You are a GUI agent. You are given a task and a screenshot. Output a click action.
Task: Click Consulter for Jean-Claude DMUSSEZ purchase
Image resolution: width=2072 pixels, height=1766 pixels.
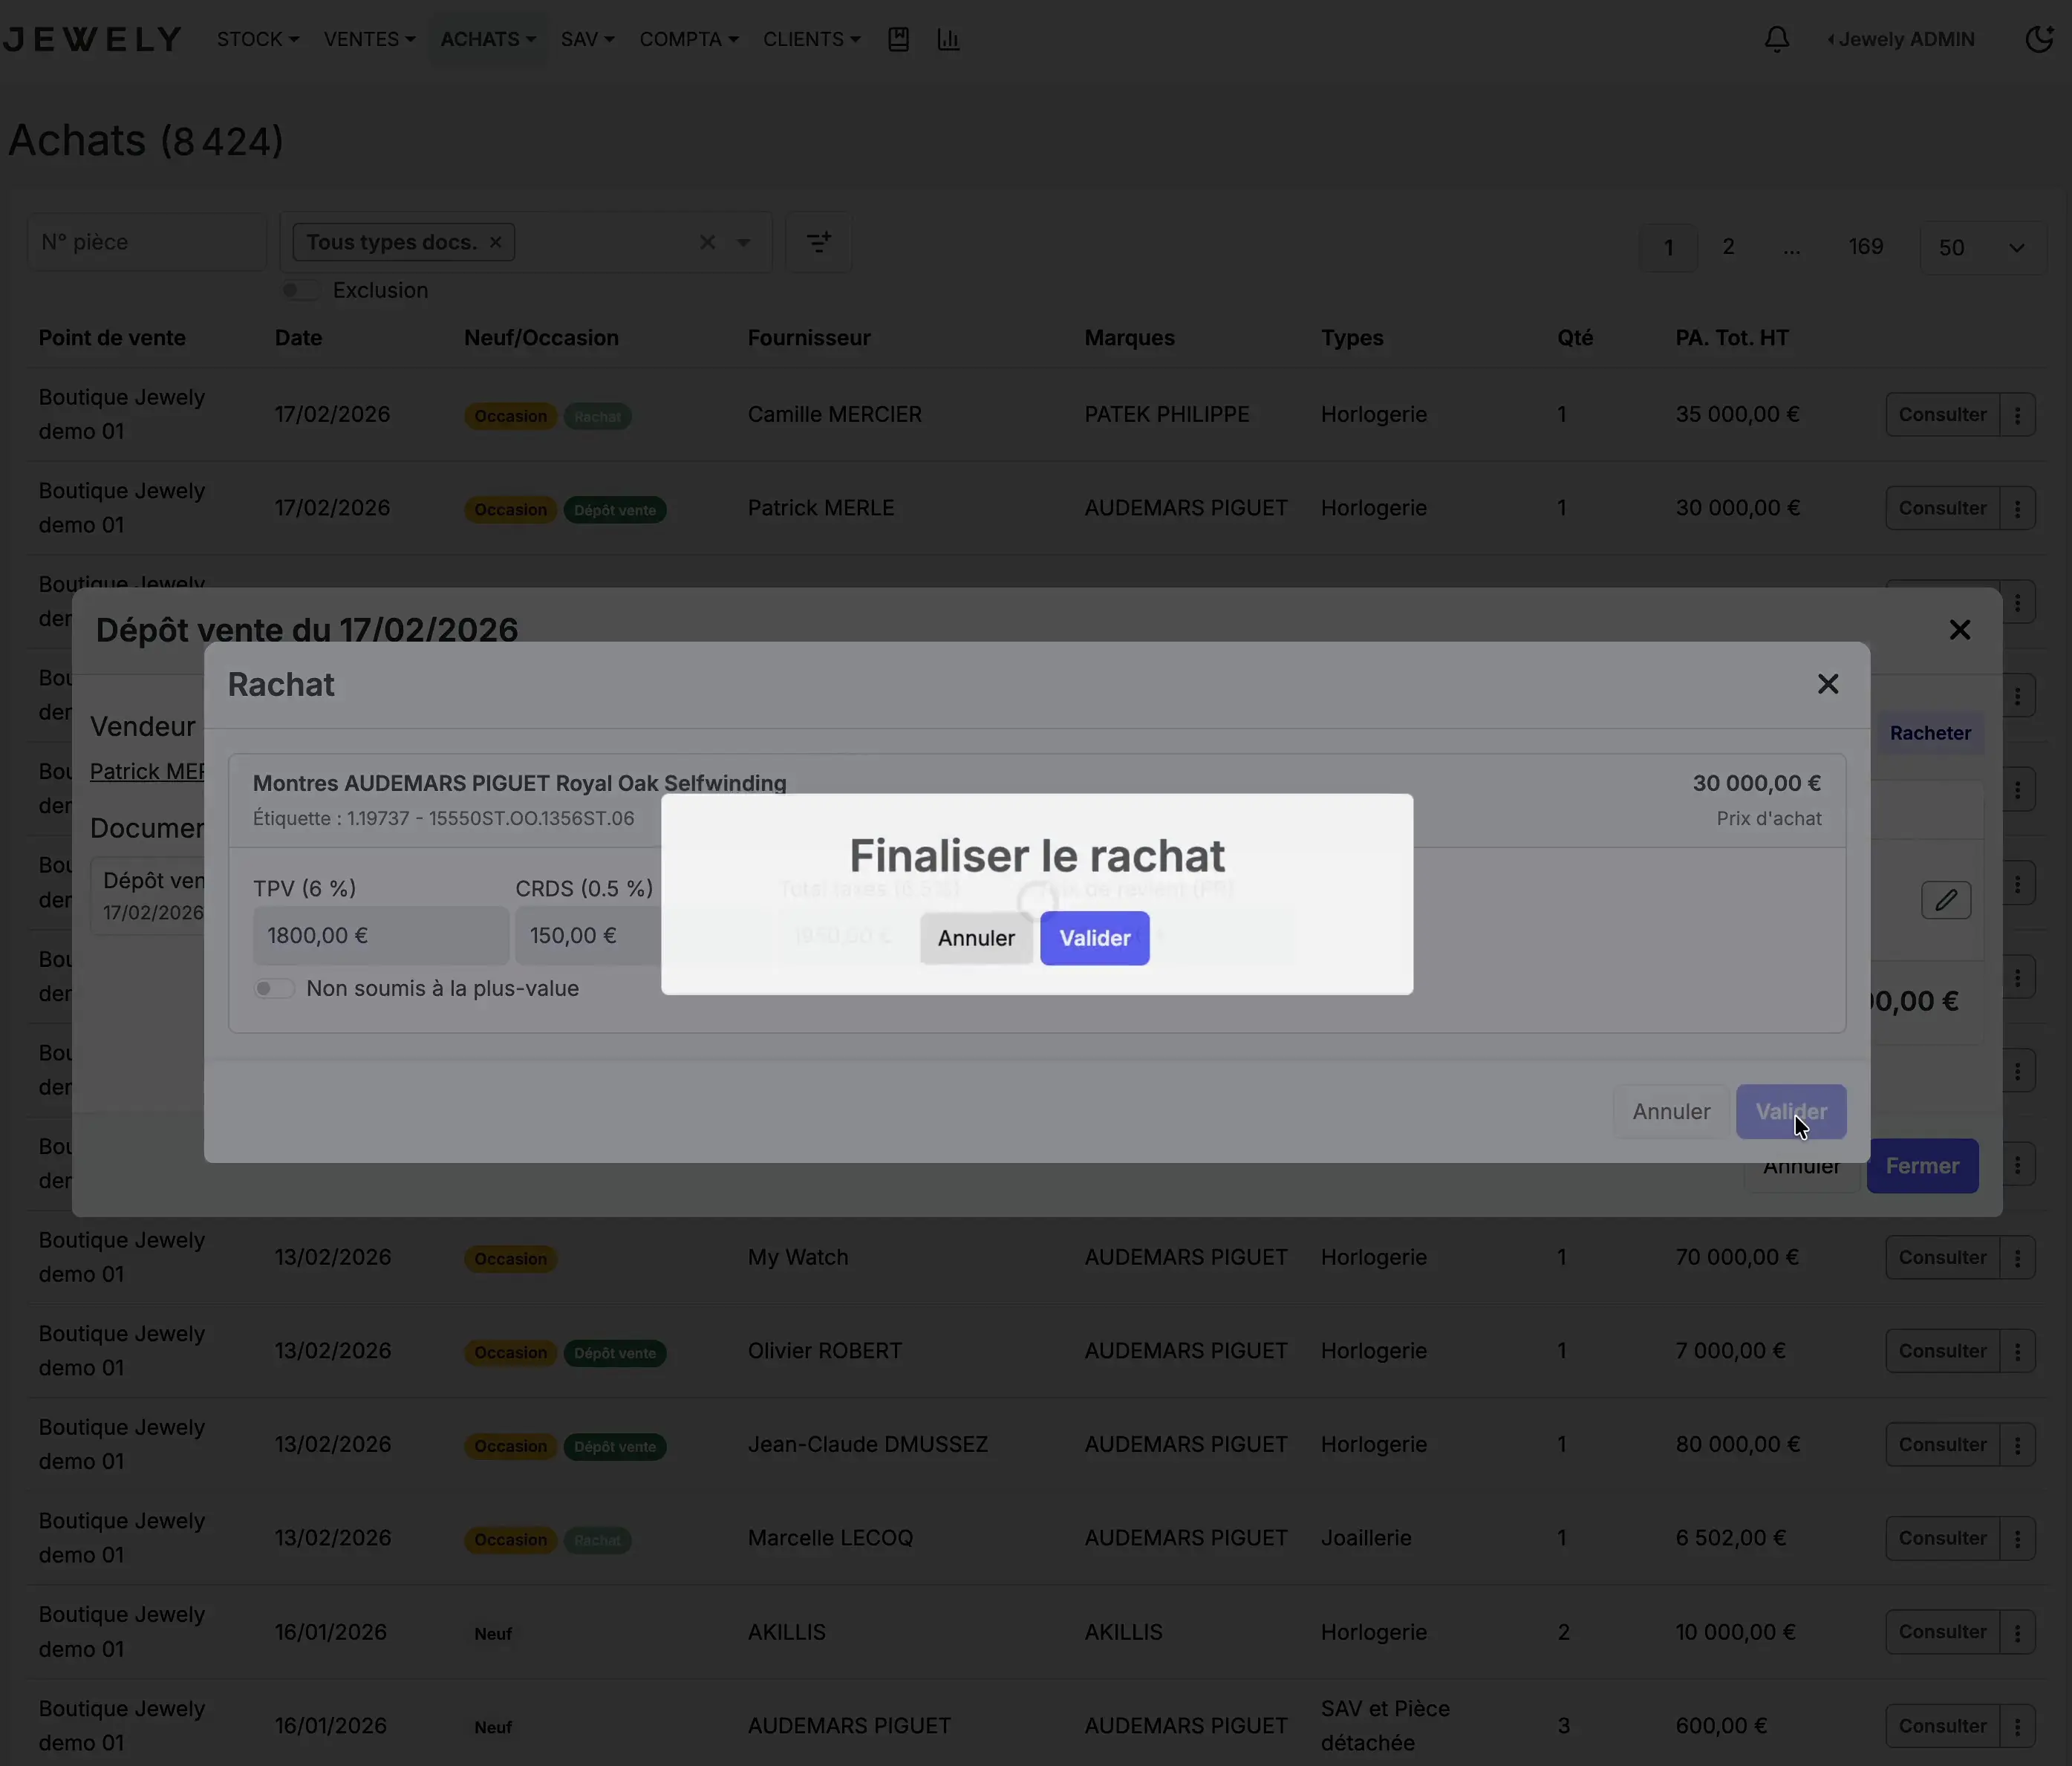[x=1942, y=1444]
